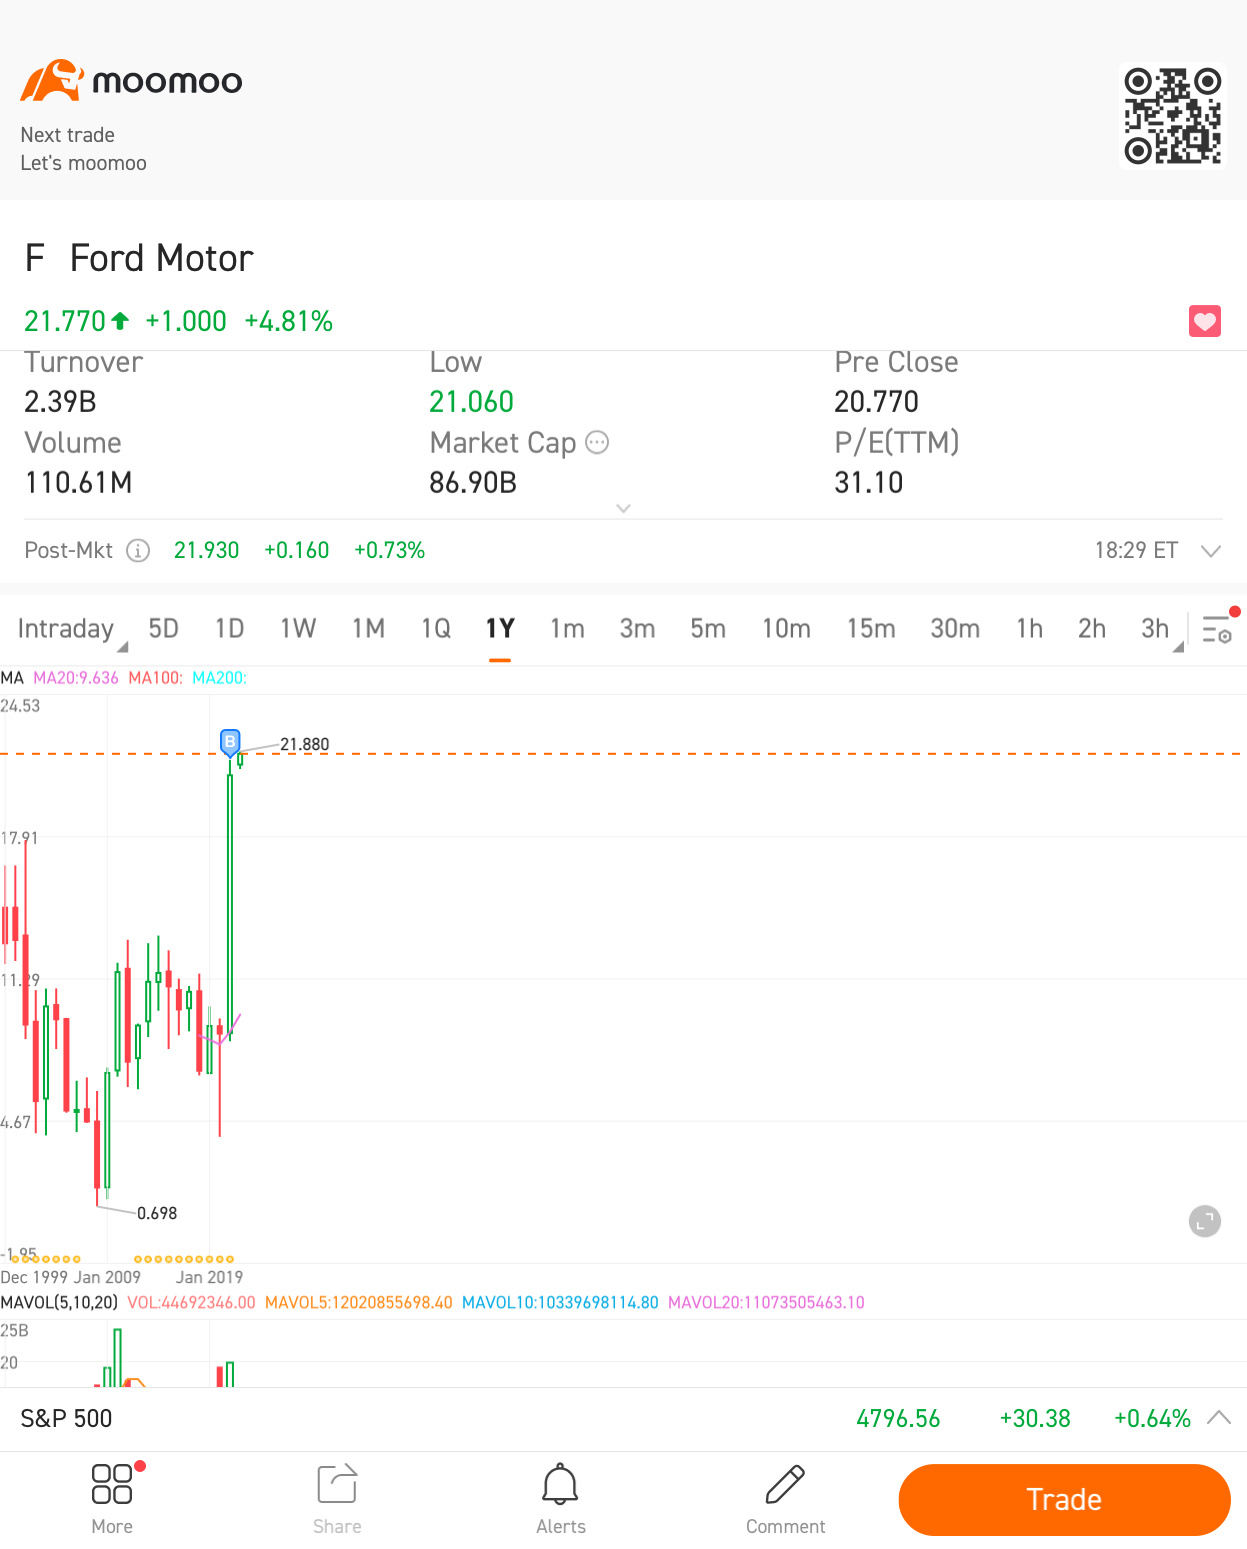
Task: Click the 21.770 current price
Action: coord(65,321)
